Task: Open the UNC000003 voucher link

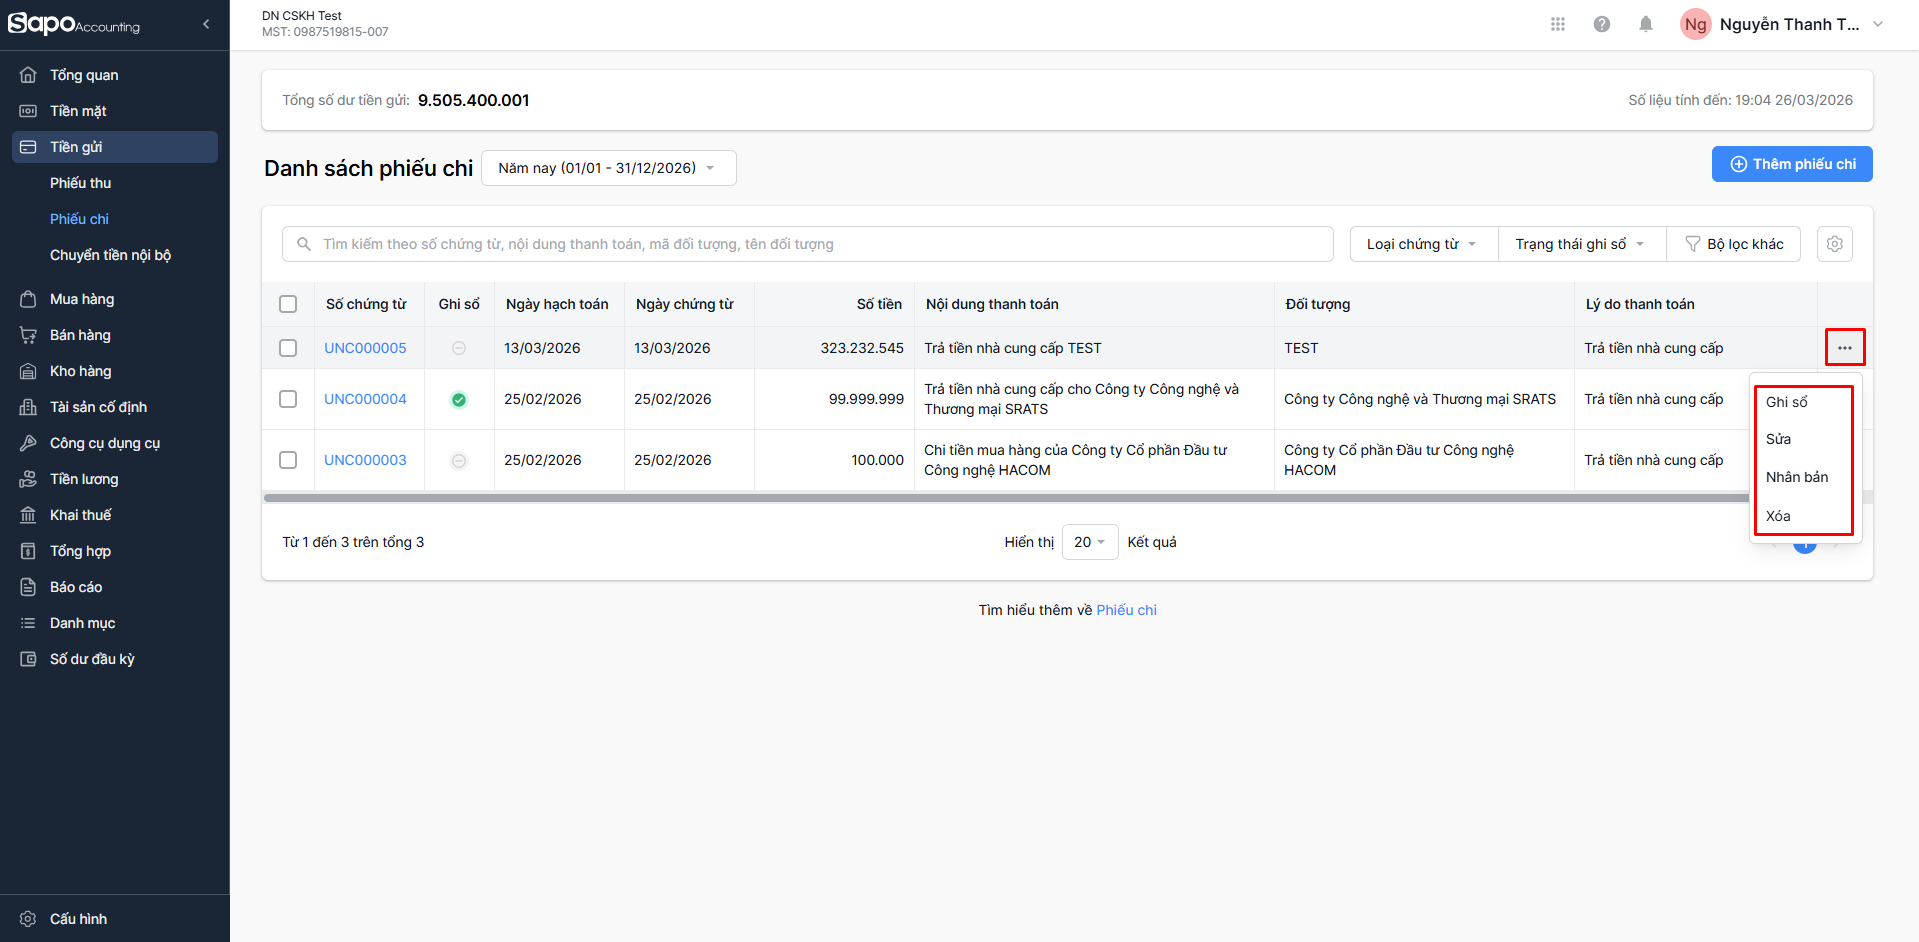Action: coord(365,460)
